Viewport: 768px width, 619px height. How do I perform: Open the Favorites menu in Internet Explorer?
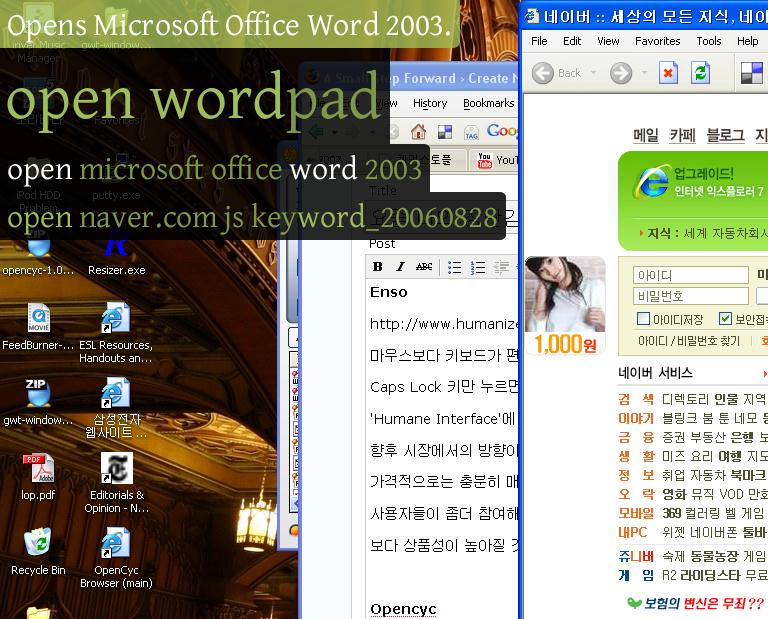[657, 41]
